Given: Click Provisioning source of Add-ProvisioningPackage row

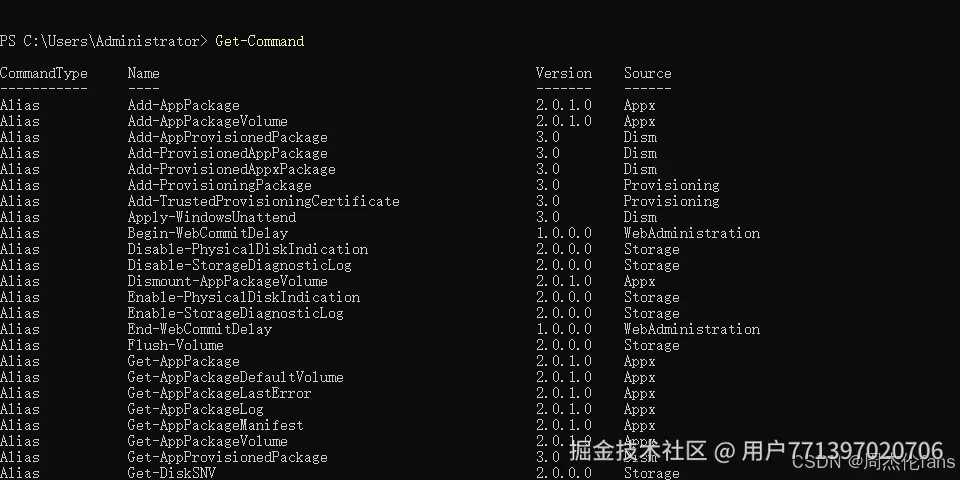Looking at the screenshot, I should pyautogui.click(x=672, y=186).
